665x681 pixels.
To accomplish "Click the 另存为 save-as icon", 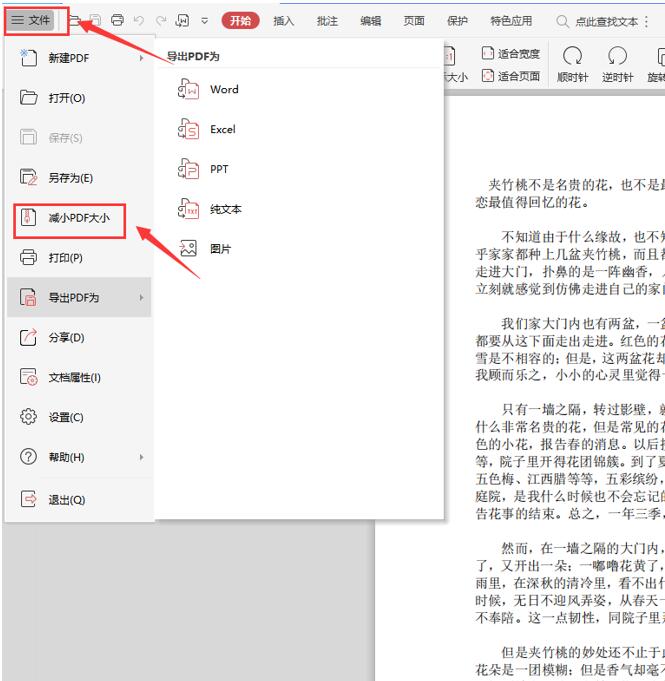I will coord(28,177).
